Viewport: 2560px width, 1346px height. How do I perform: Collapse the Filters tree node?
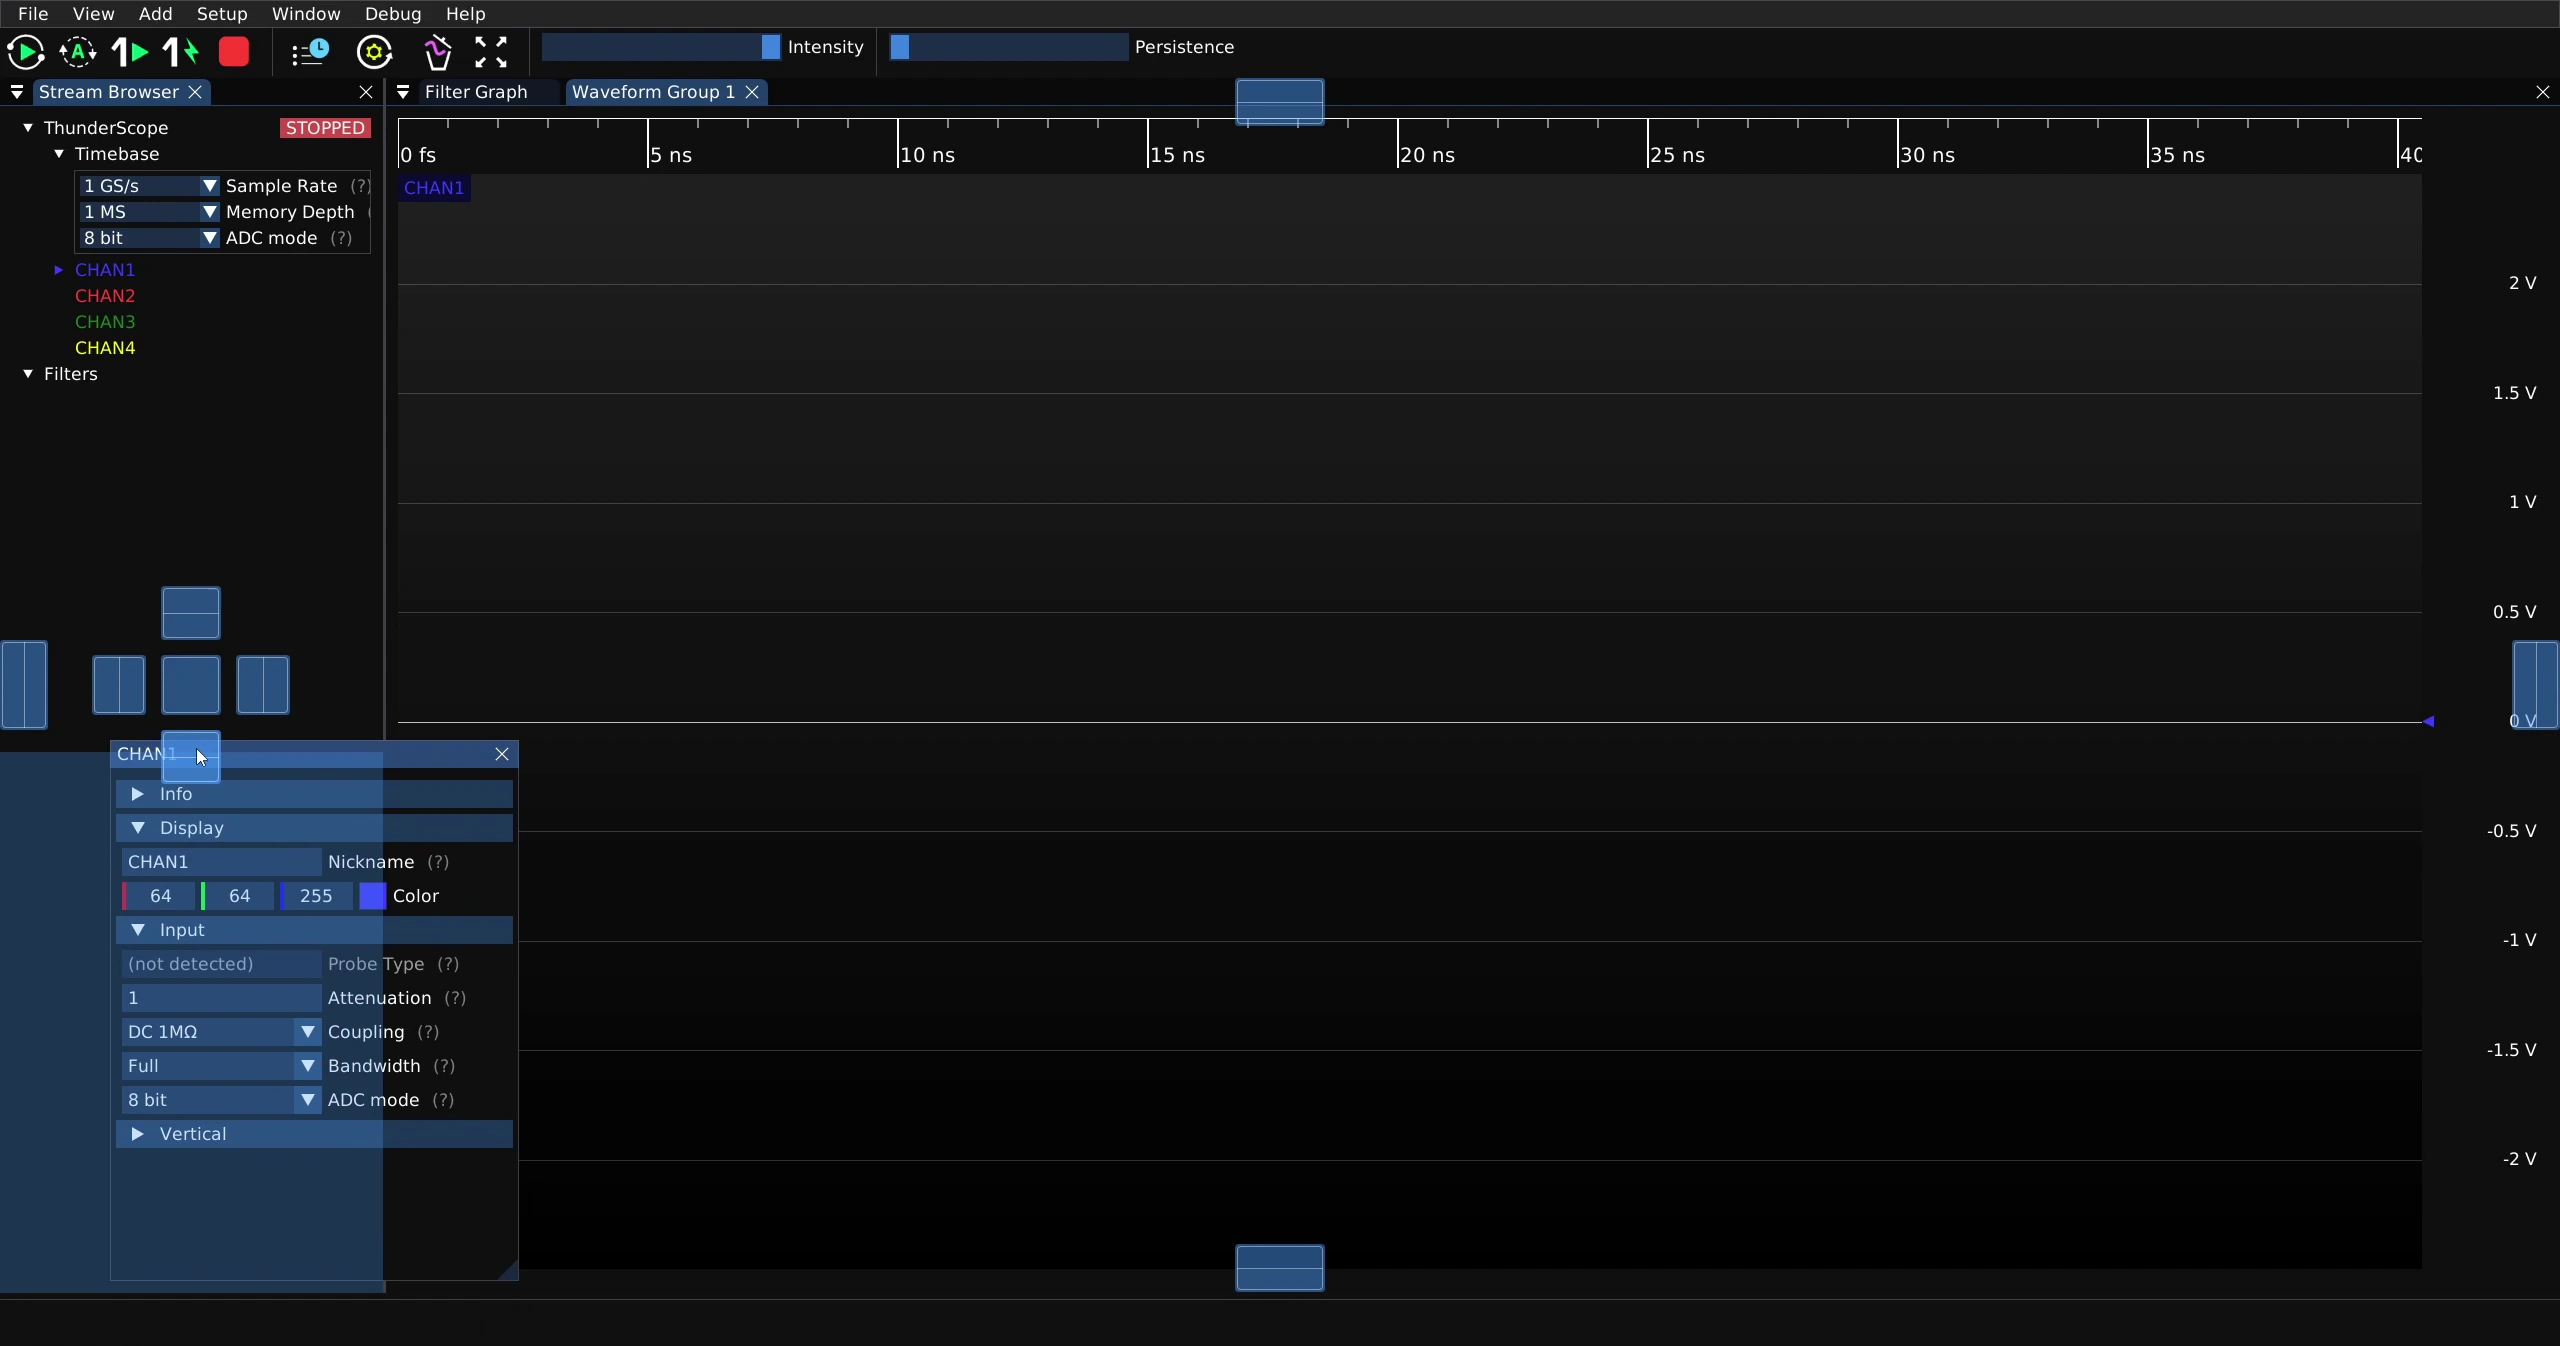tap(28, 374)
